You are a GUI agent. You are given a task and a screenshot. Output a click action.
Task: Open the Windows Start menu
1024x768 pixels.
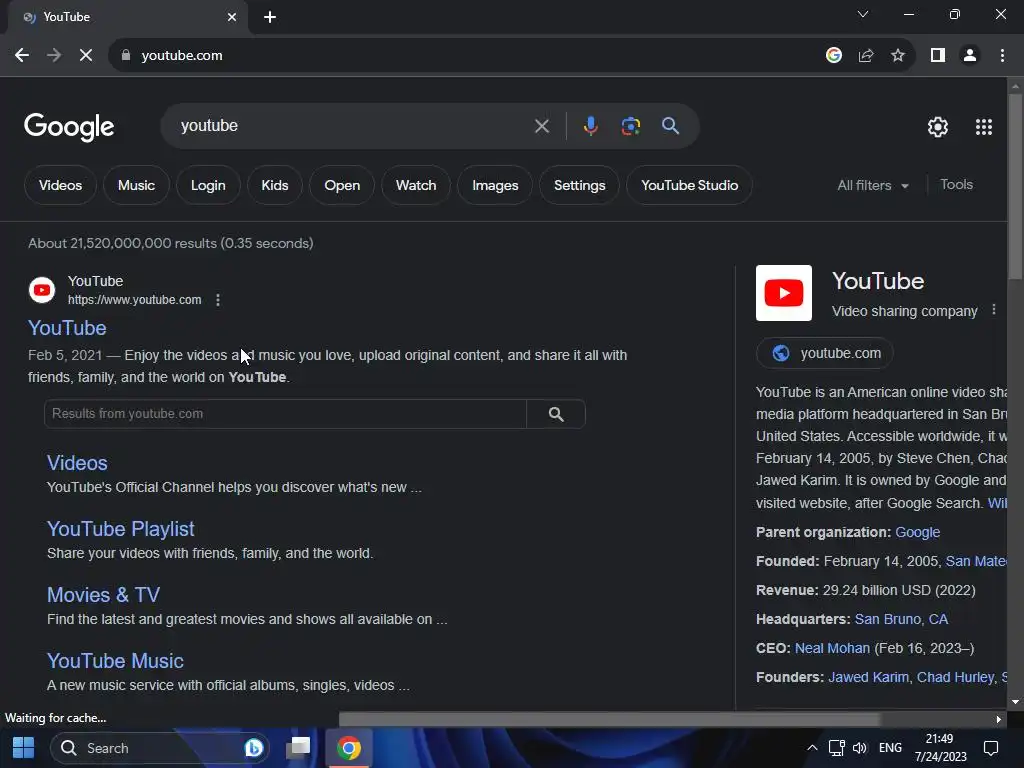[x=24, y=748]
